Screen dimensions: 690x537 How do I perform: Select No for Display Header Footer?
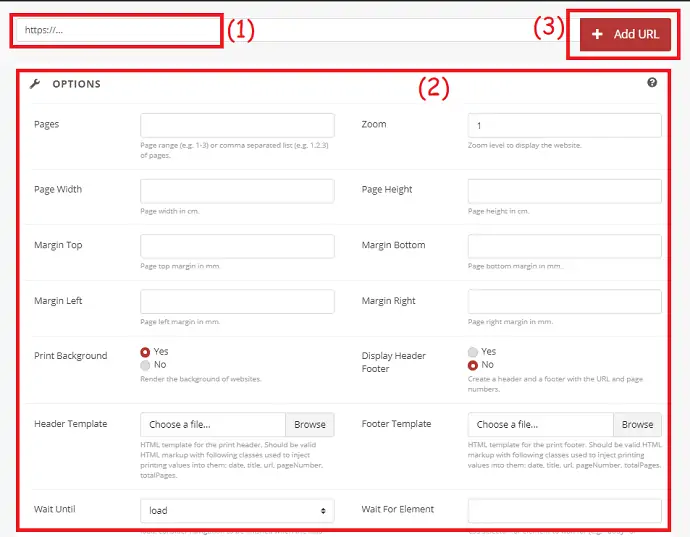[x=473, y=365]
